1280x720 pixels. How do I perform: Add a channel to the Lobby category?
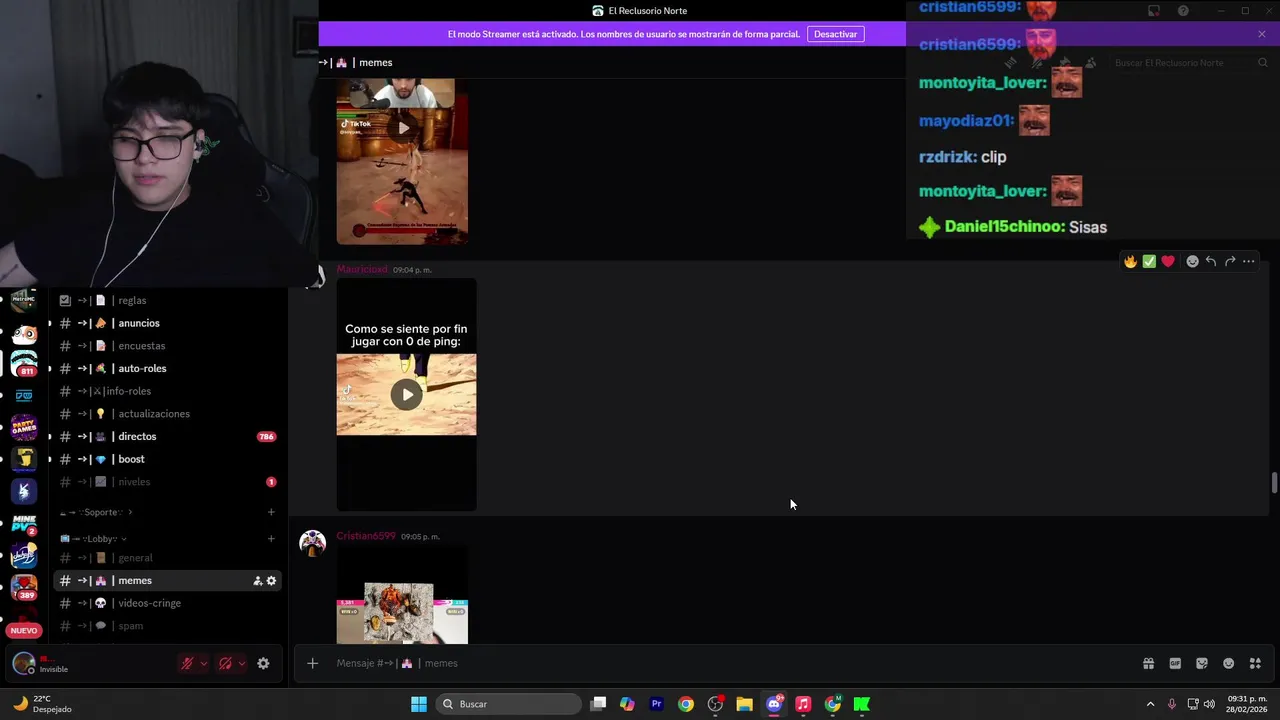(271, 539)
